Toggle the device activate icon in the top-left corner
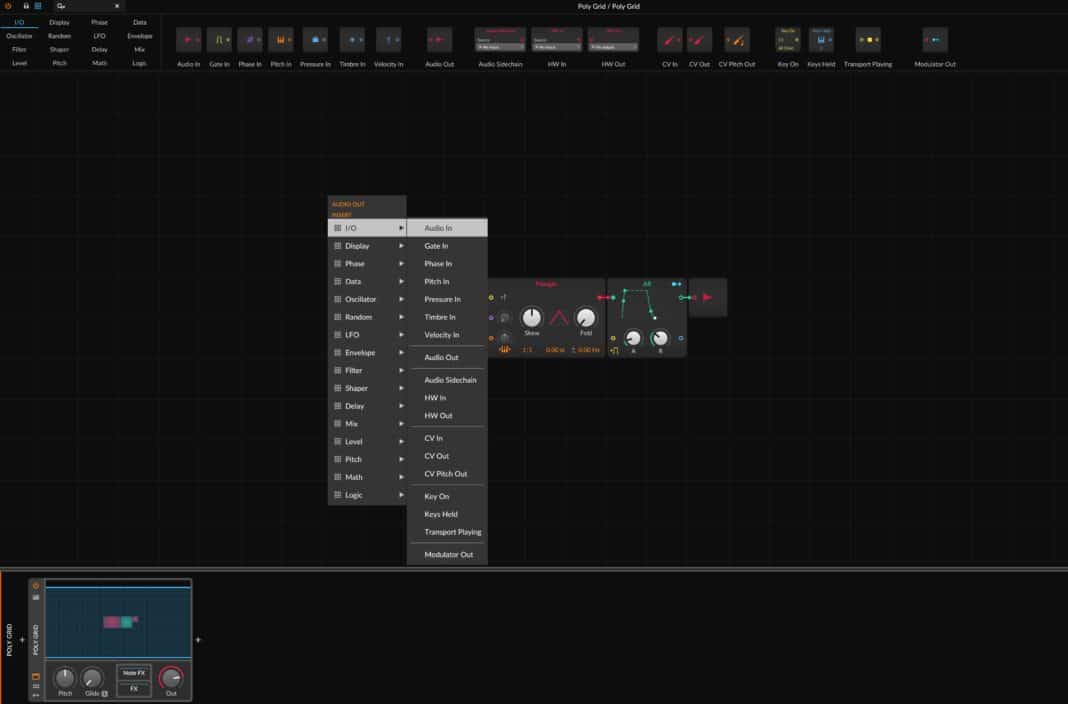 pos(9,6)
